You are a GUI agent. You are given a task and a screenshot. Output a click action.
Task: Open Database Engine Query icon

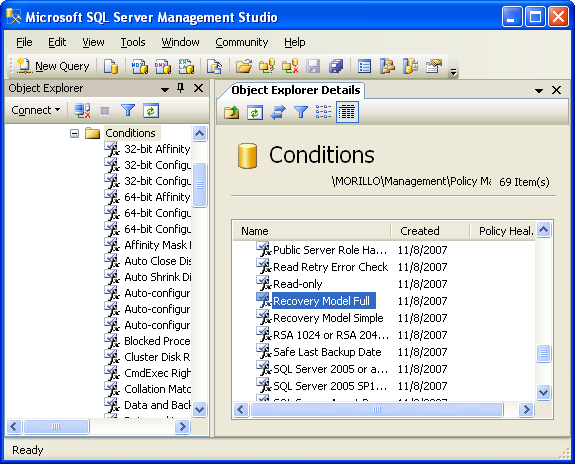110,66
